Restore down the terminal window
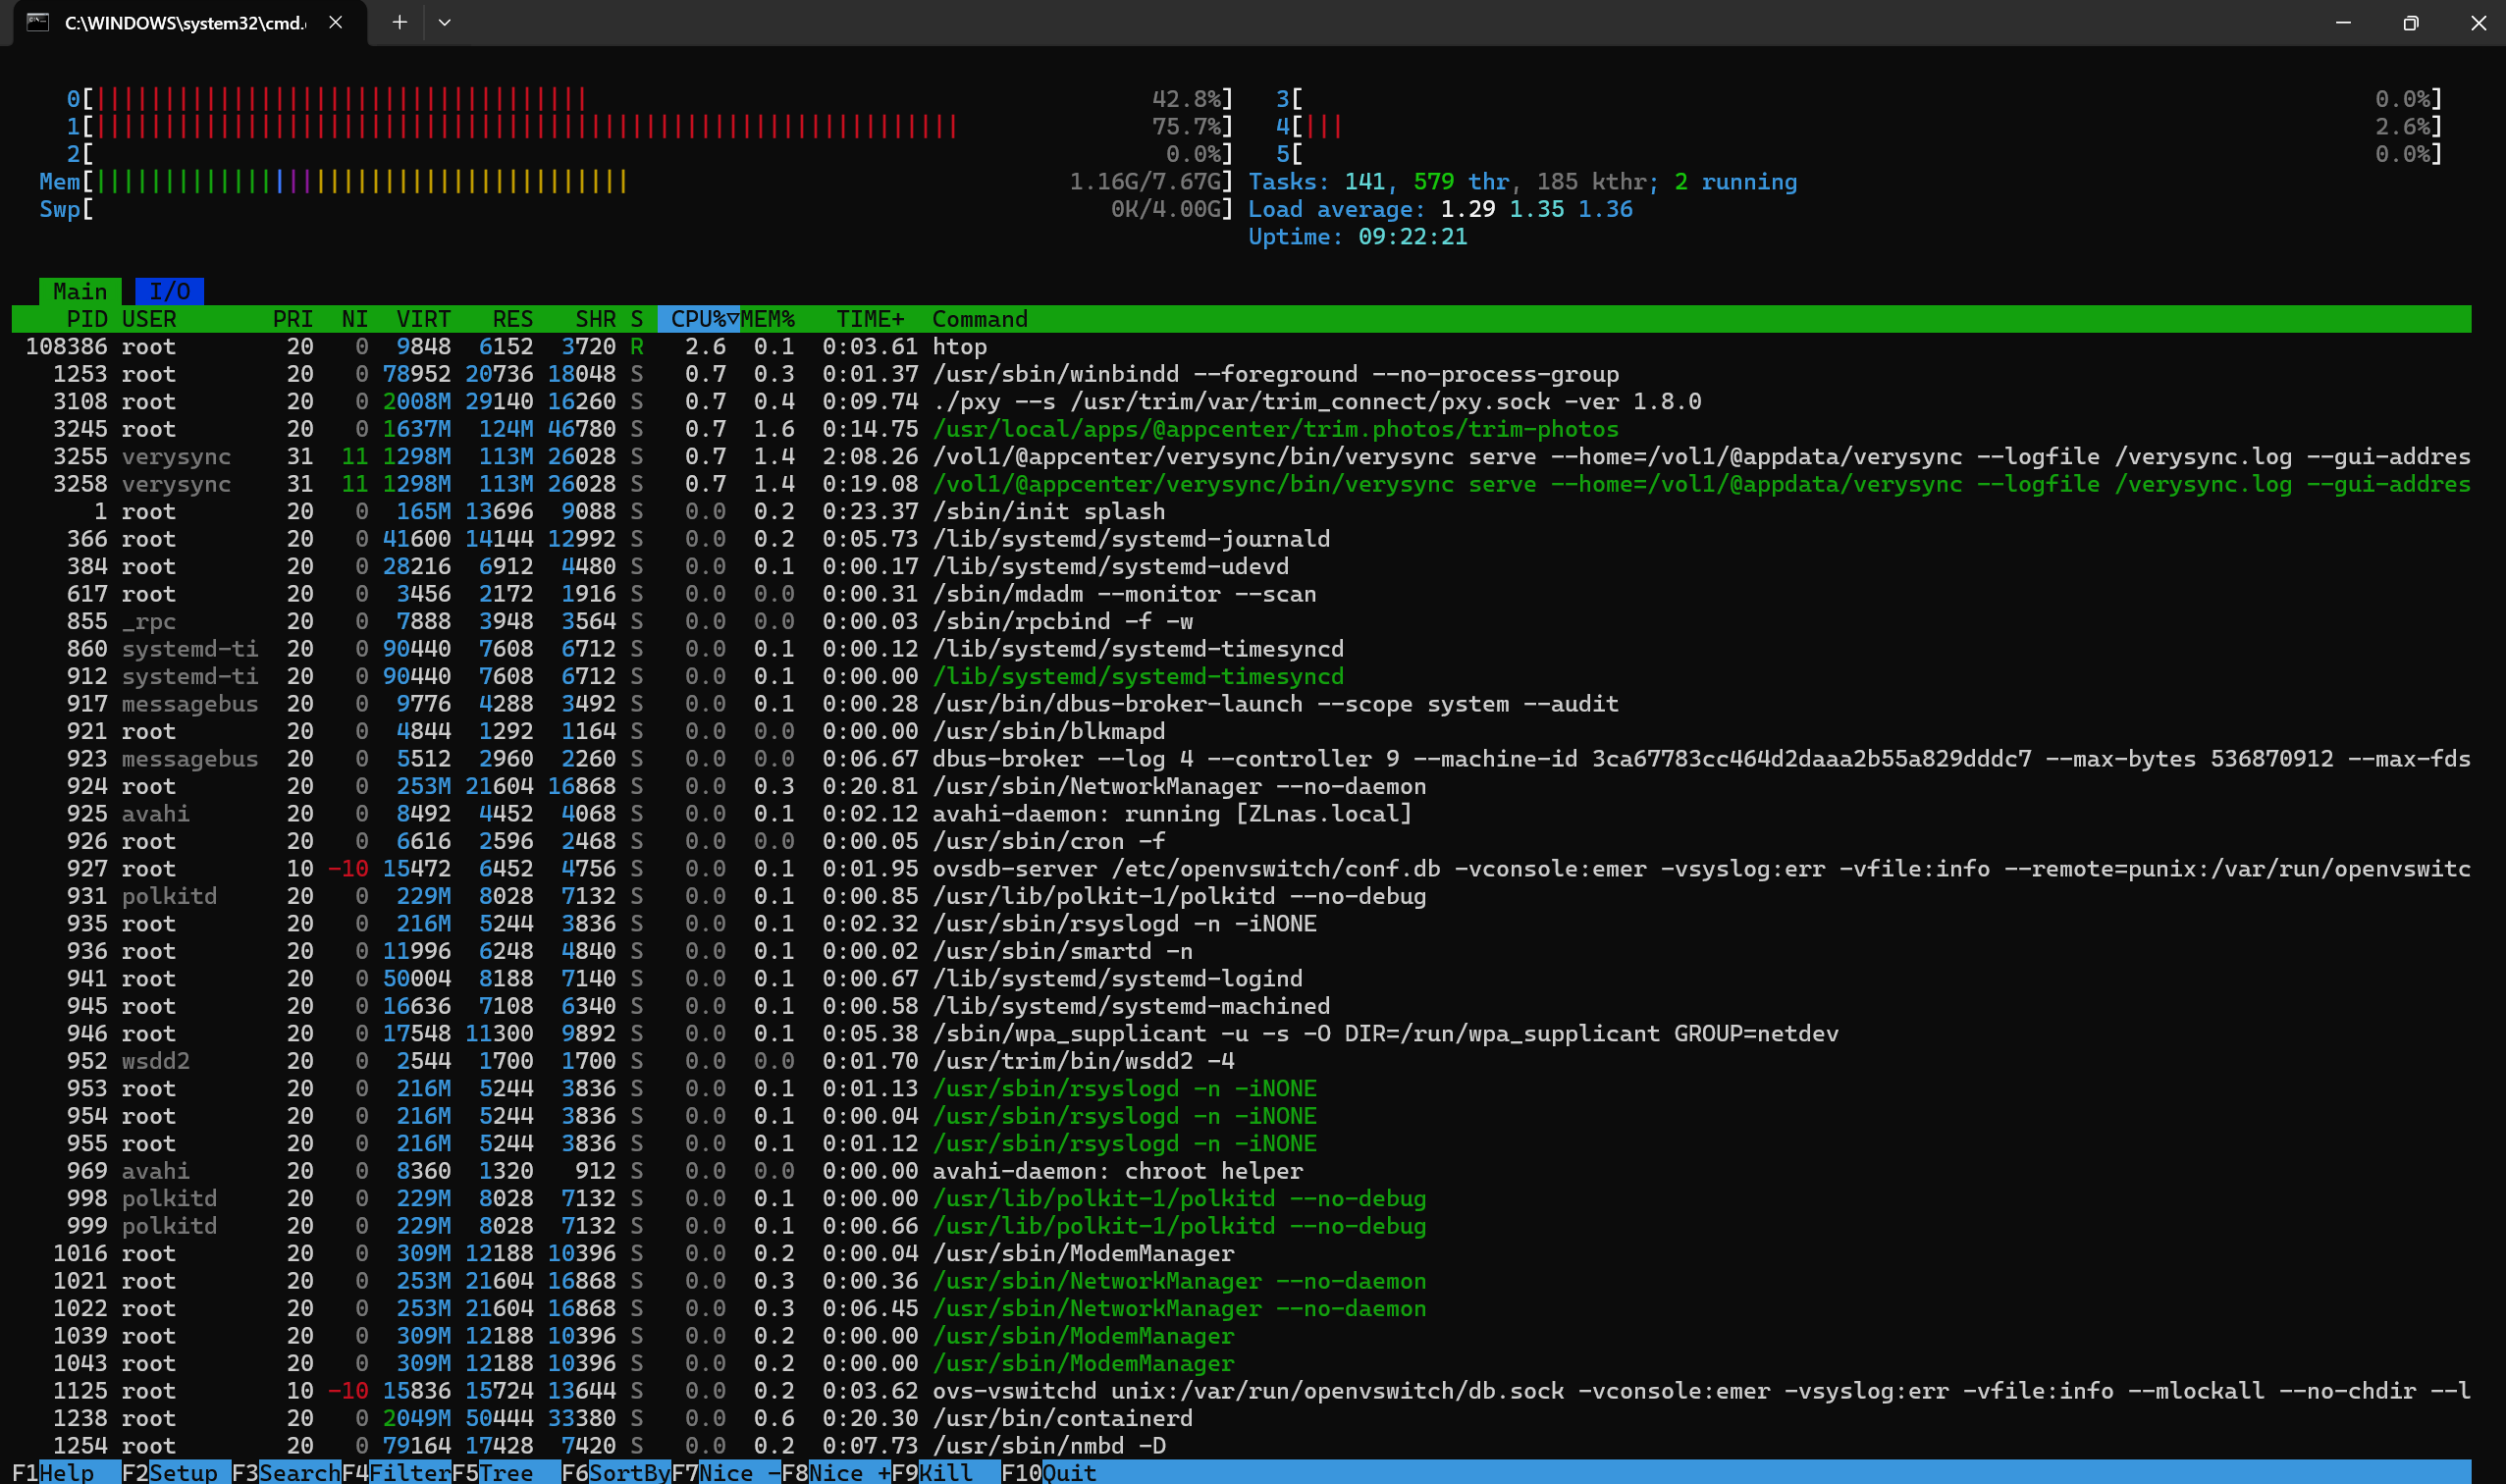 2410,22
